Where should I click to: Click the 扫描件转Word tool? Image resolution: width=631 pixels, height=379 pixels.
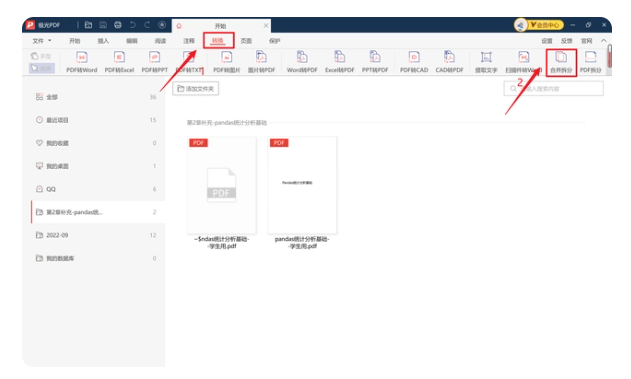(x=524, y=62)
